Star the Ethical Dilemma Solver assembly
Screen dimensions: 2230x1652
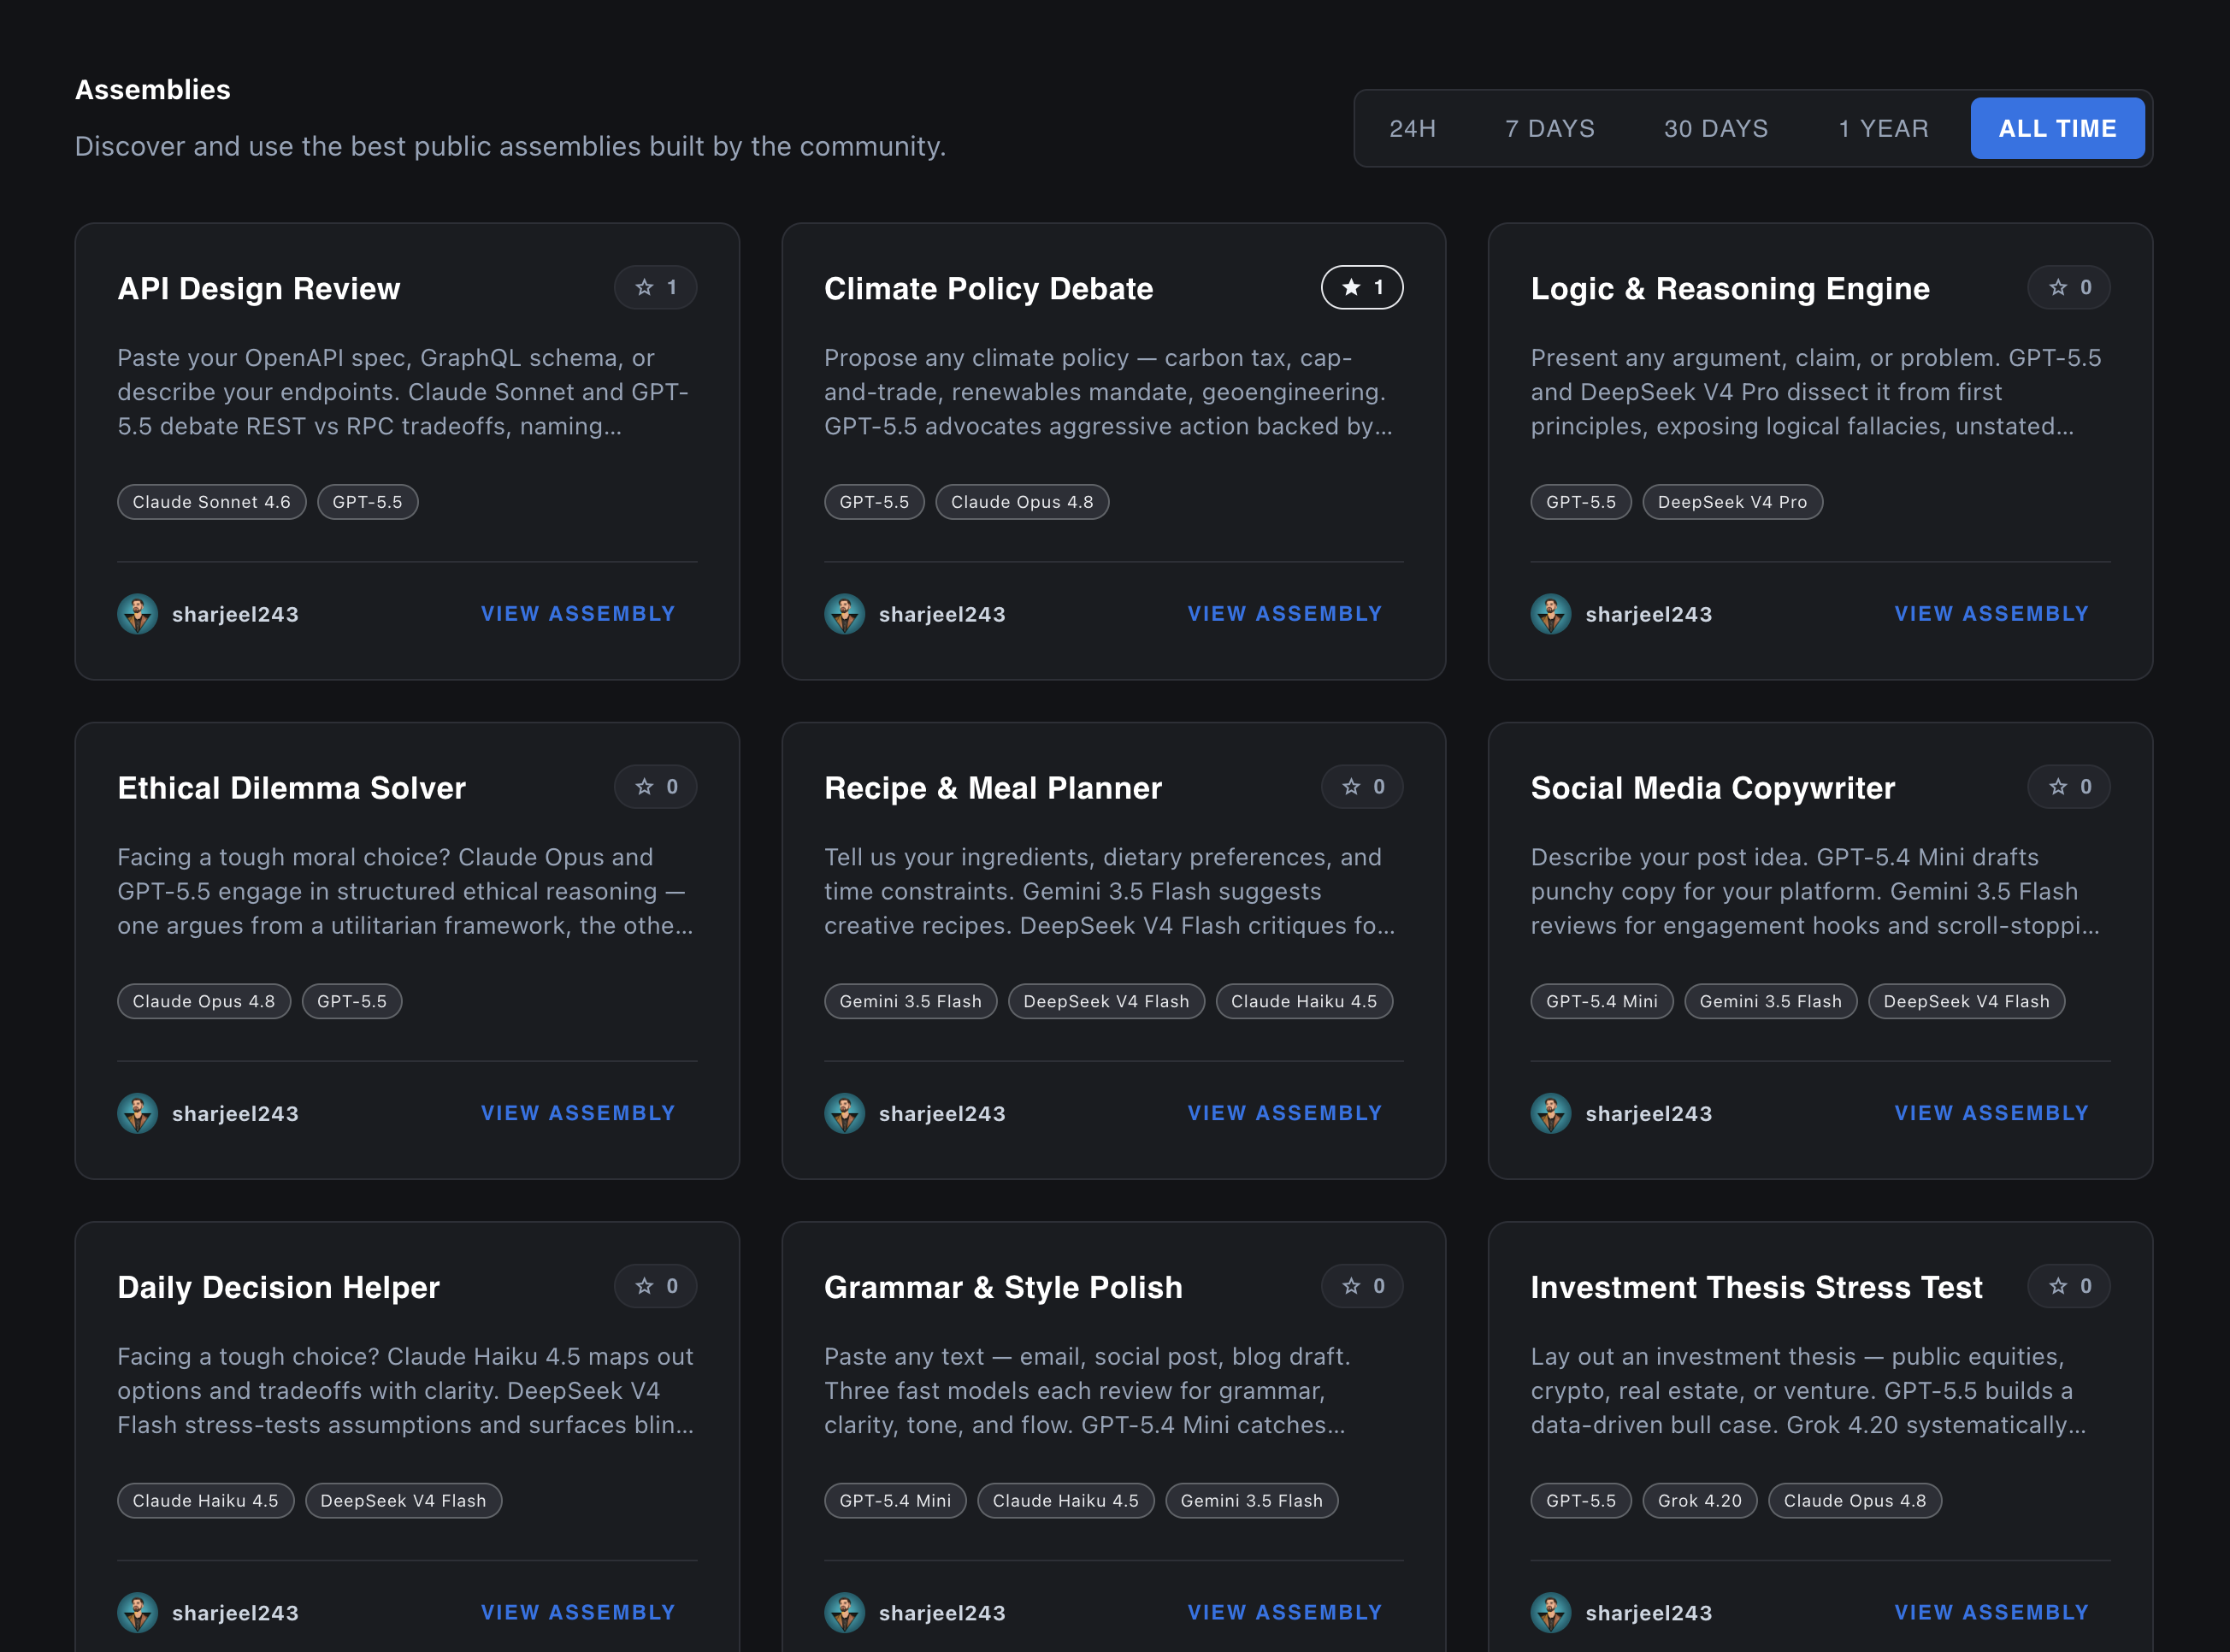tap(655, 787)
